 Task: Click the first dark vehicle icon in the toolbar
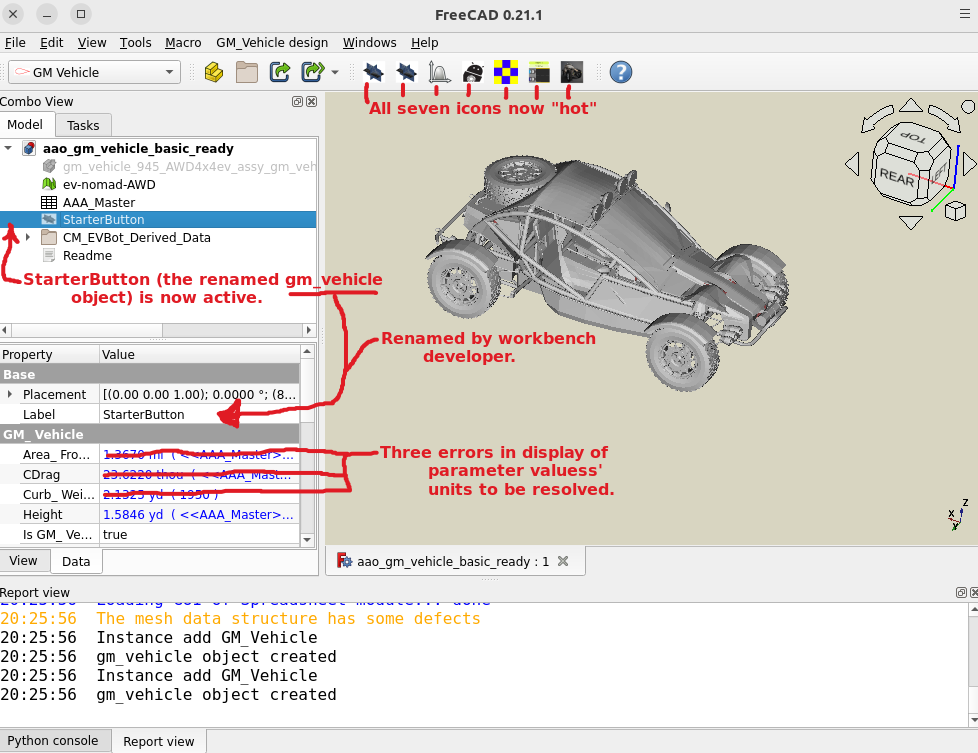(x=374, y=72)
